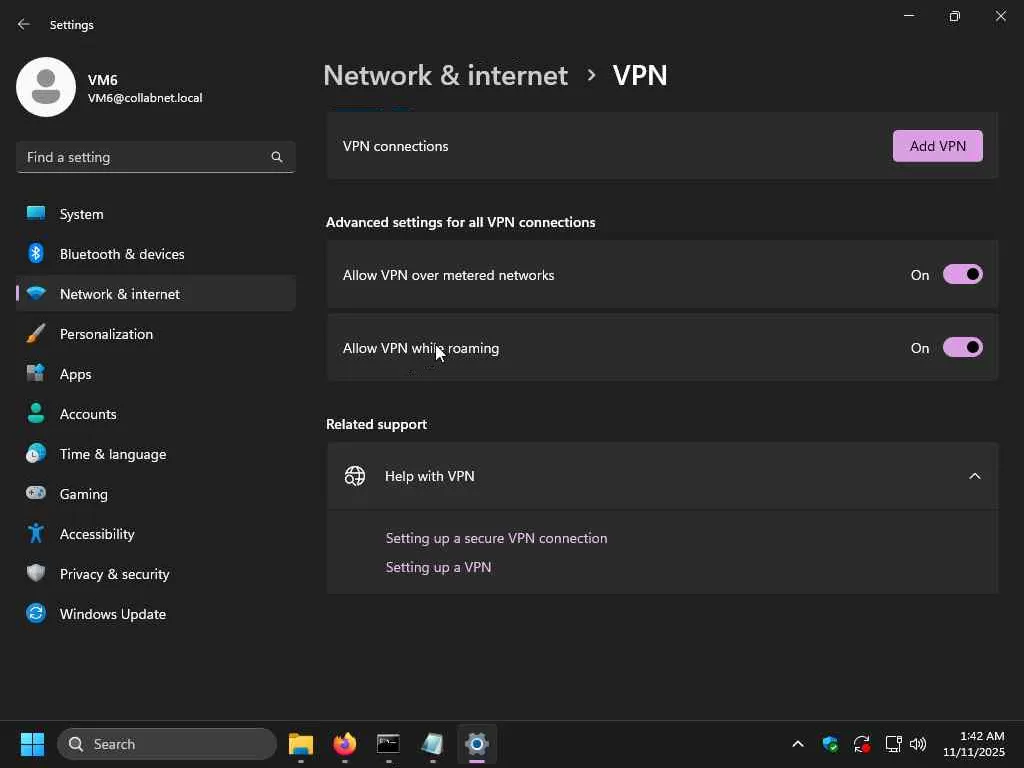This screenshot has width=1024, height=768.
Task: Launch Firefox from the taskbar
Action: coord(344,744)
